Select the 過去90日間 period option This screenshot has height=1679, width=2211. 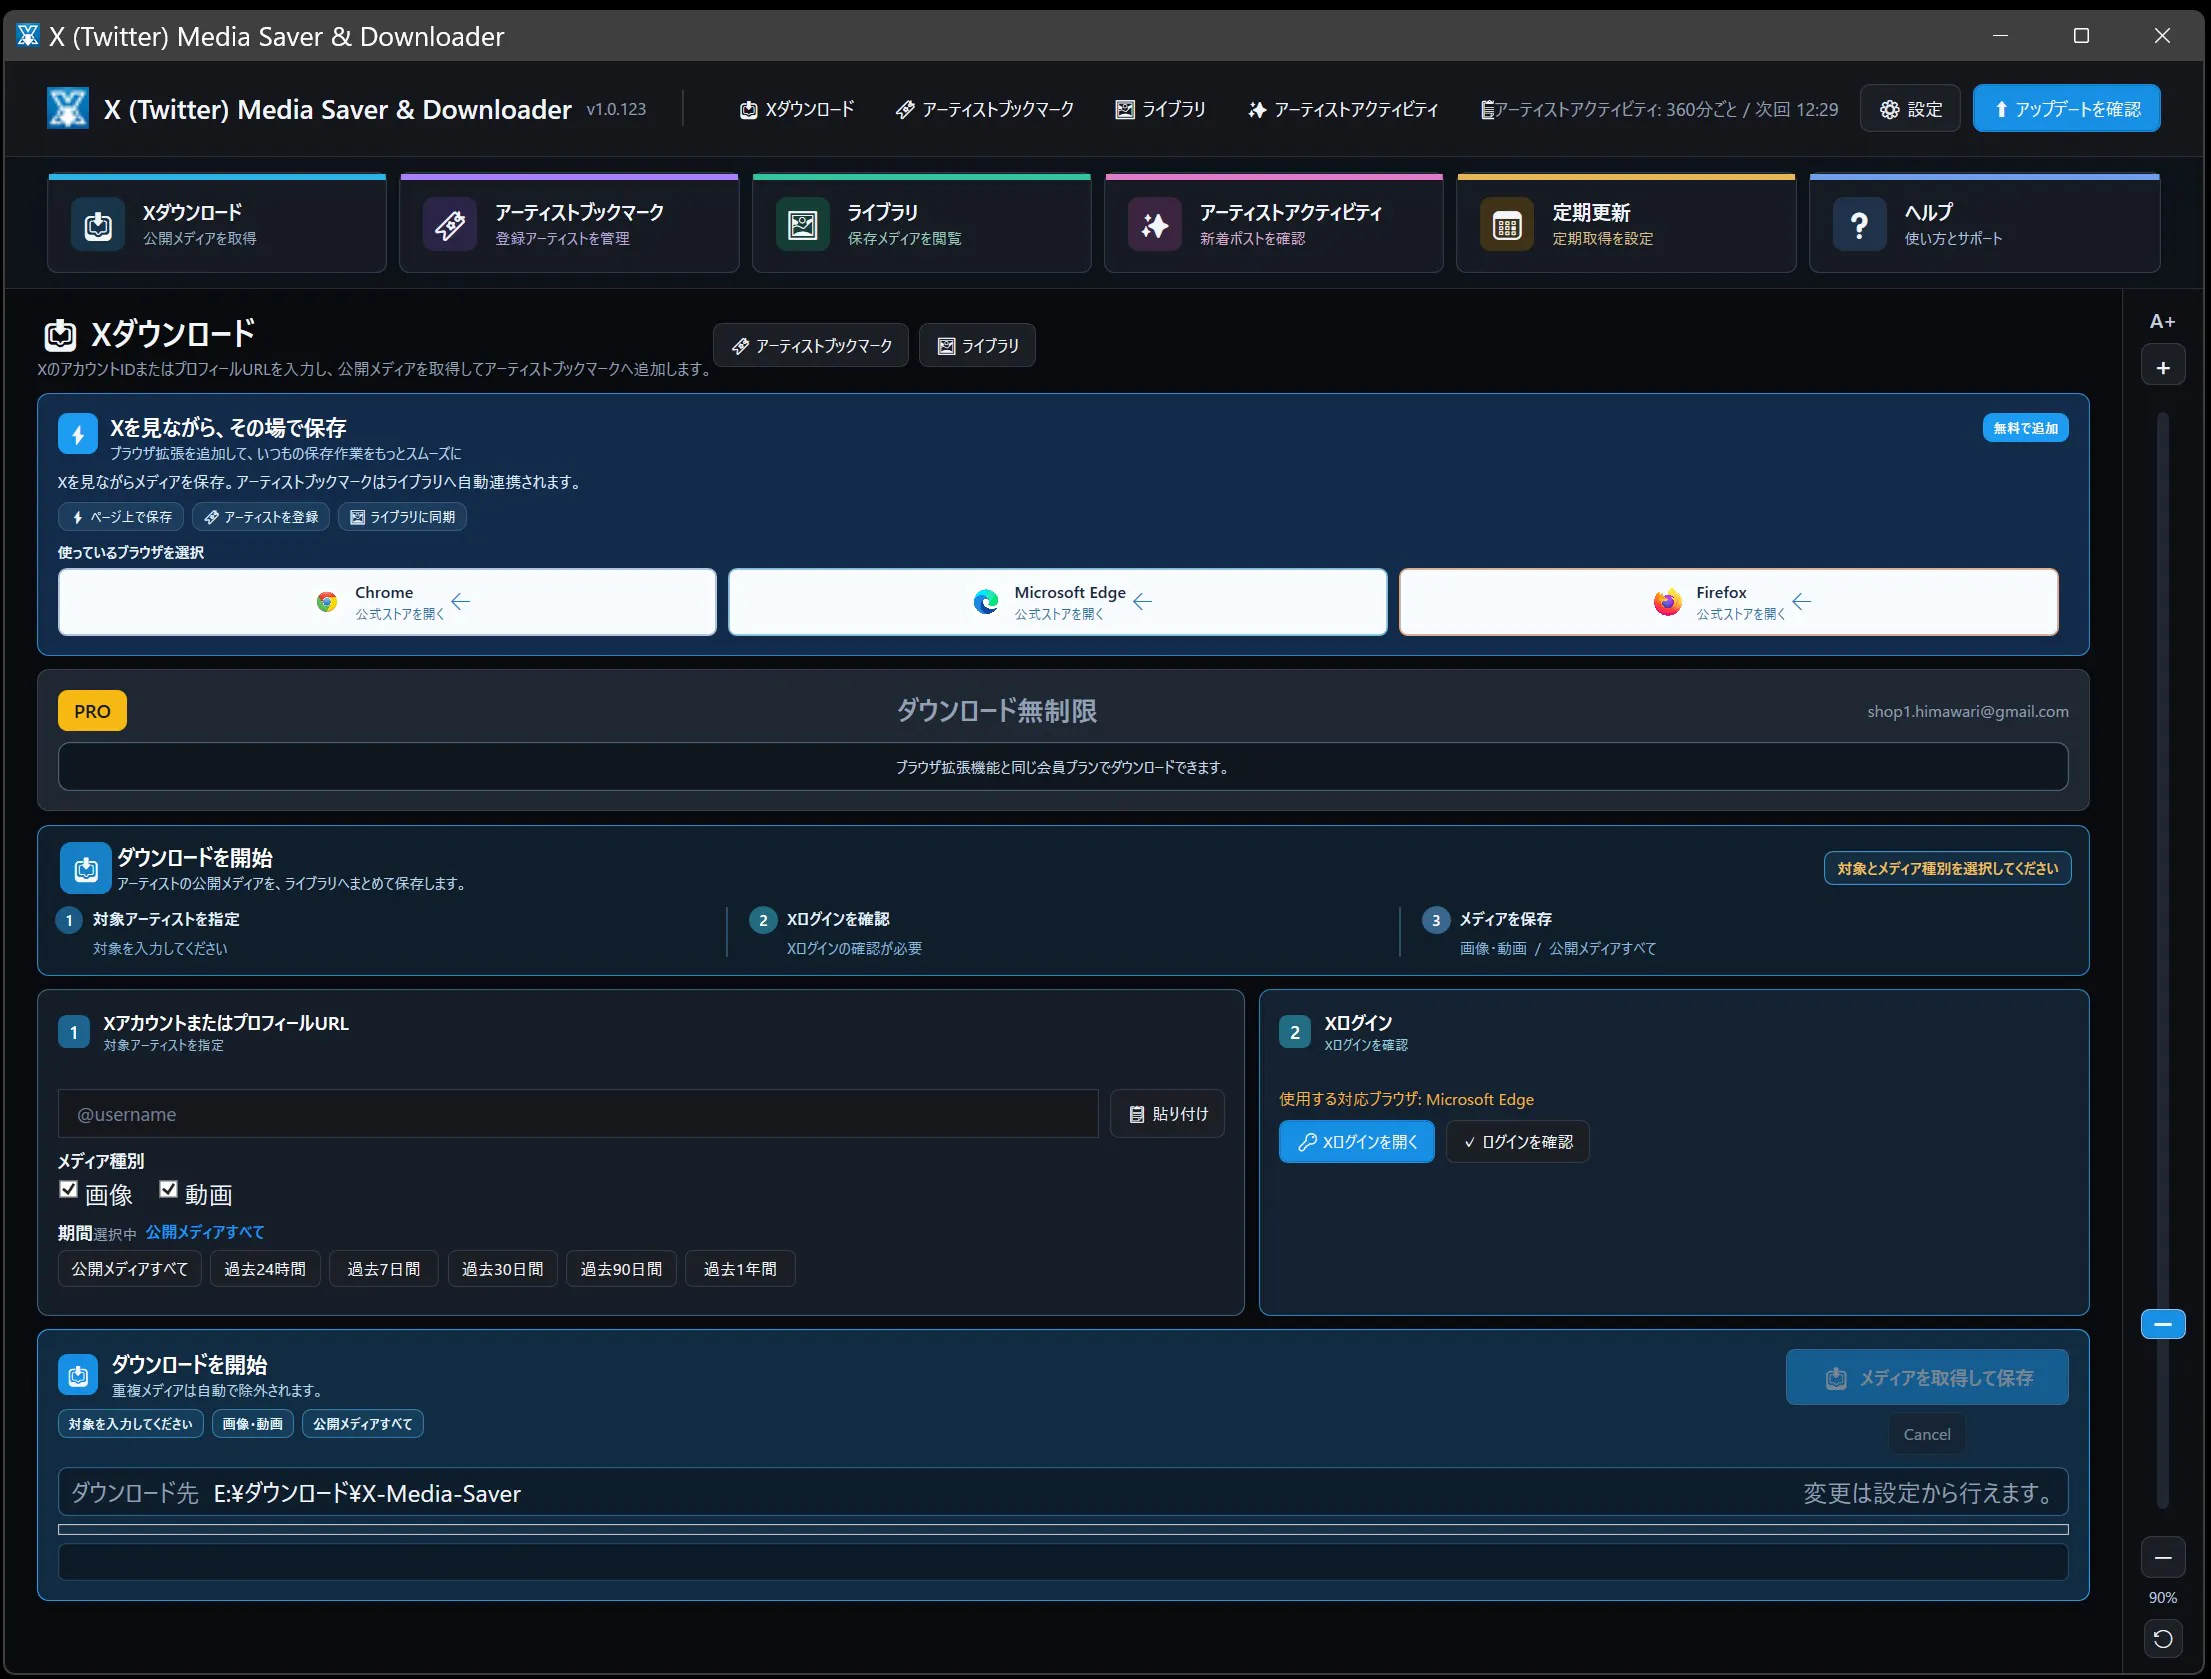622,1269
